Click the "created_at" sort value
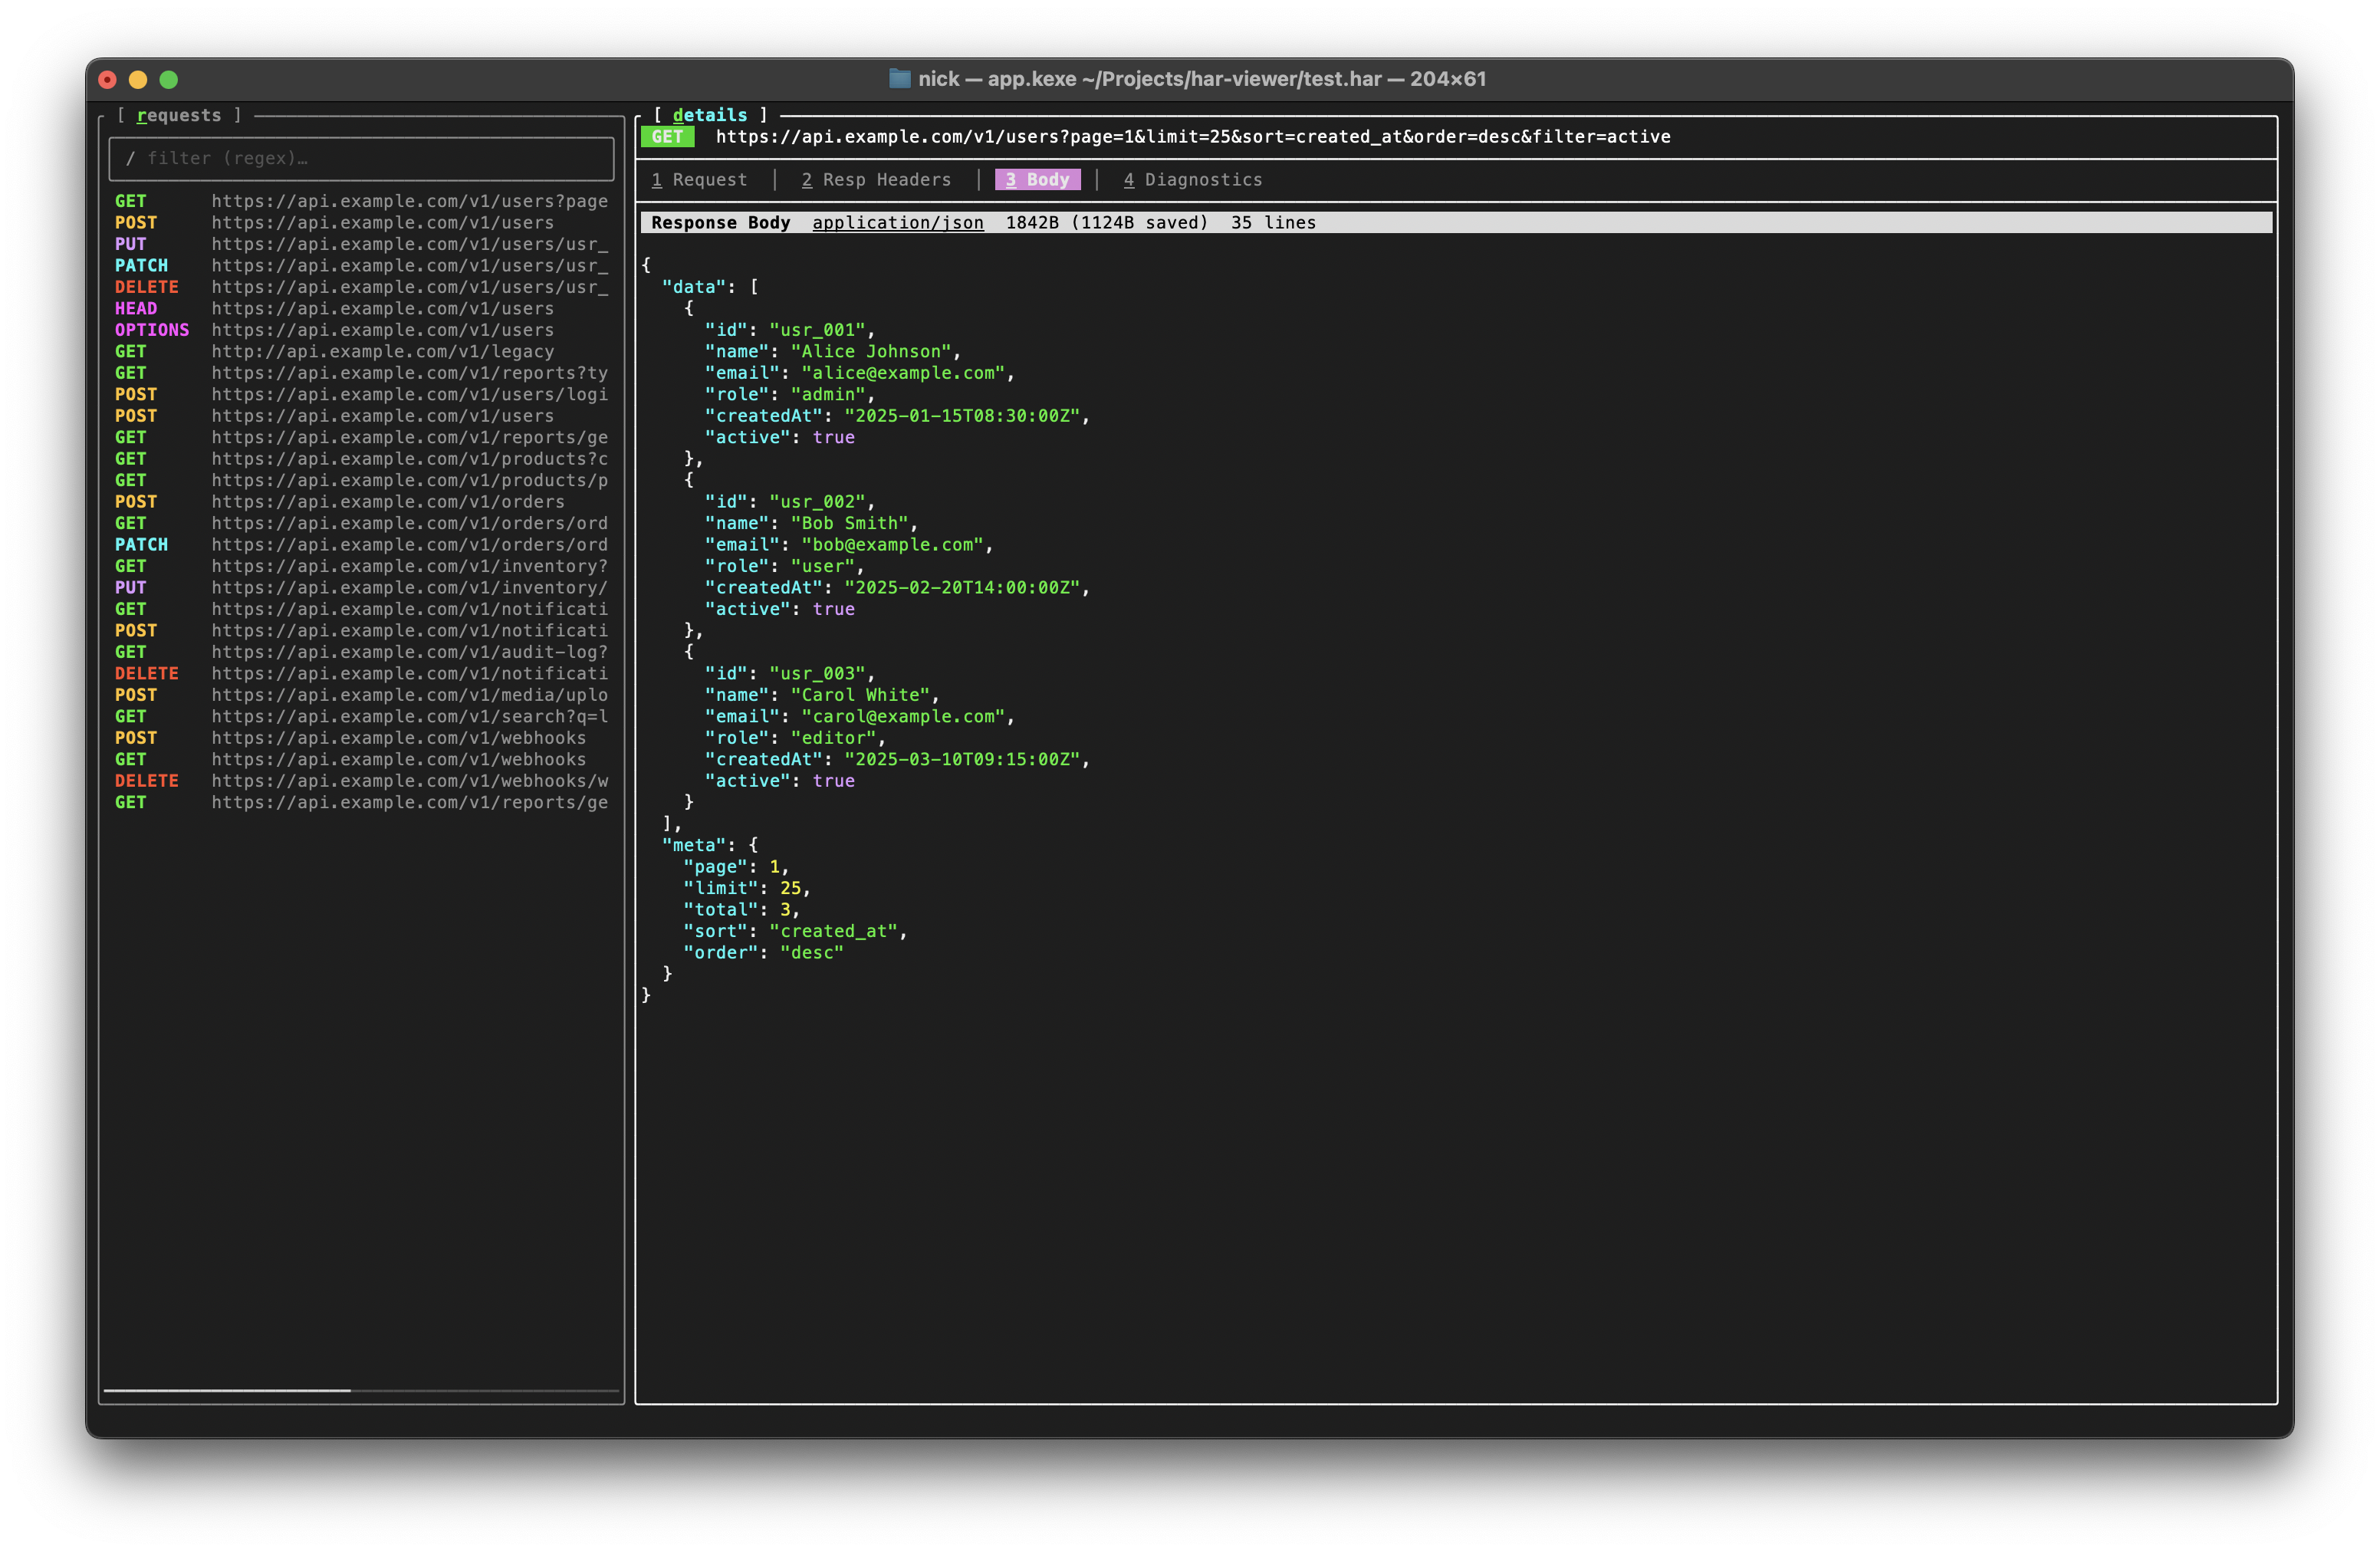The height and width of the screenshot is (1552, 2380). (x=833, y=932)
